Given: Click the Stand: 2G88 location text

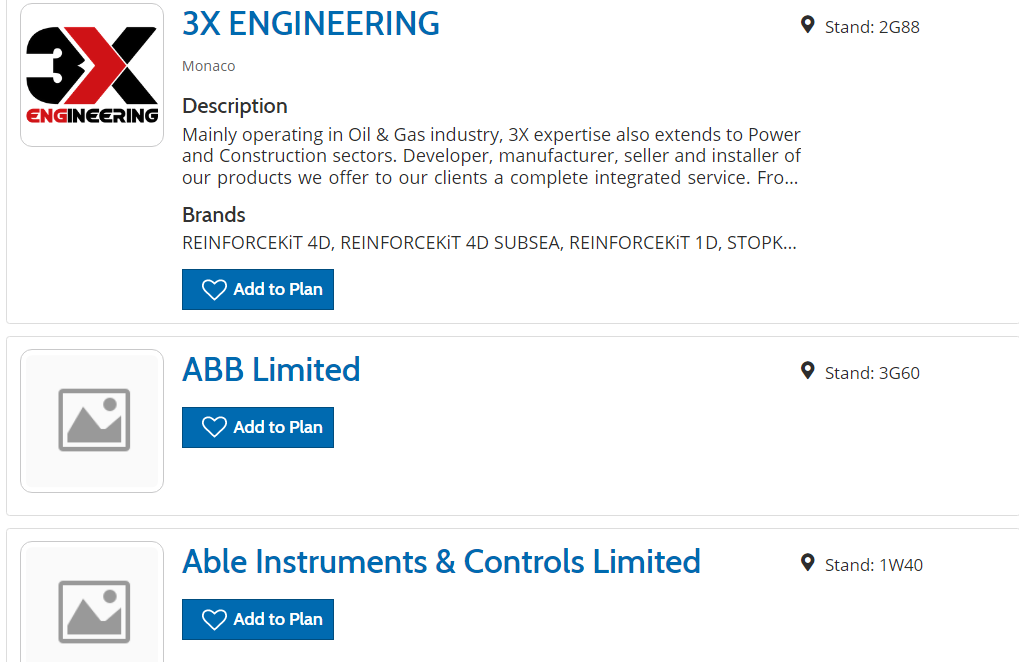Looking at the screenshot, I should pos(871,27).
